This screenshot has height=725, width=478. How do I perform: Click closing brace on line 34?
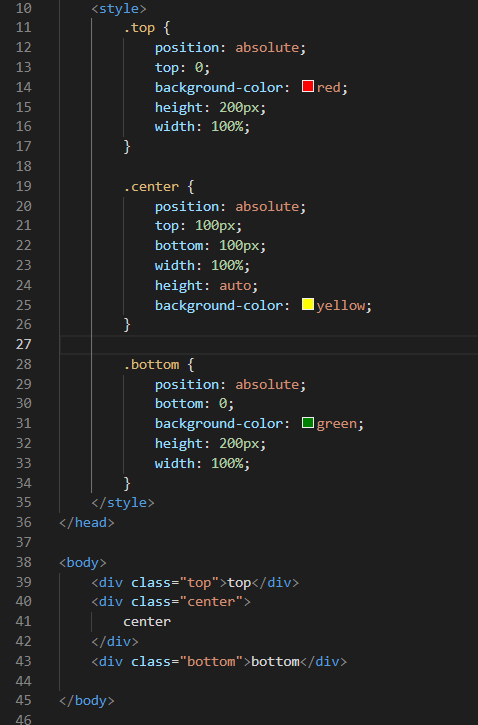tap(127, 484)
